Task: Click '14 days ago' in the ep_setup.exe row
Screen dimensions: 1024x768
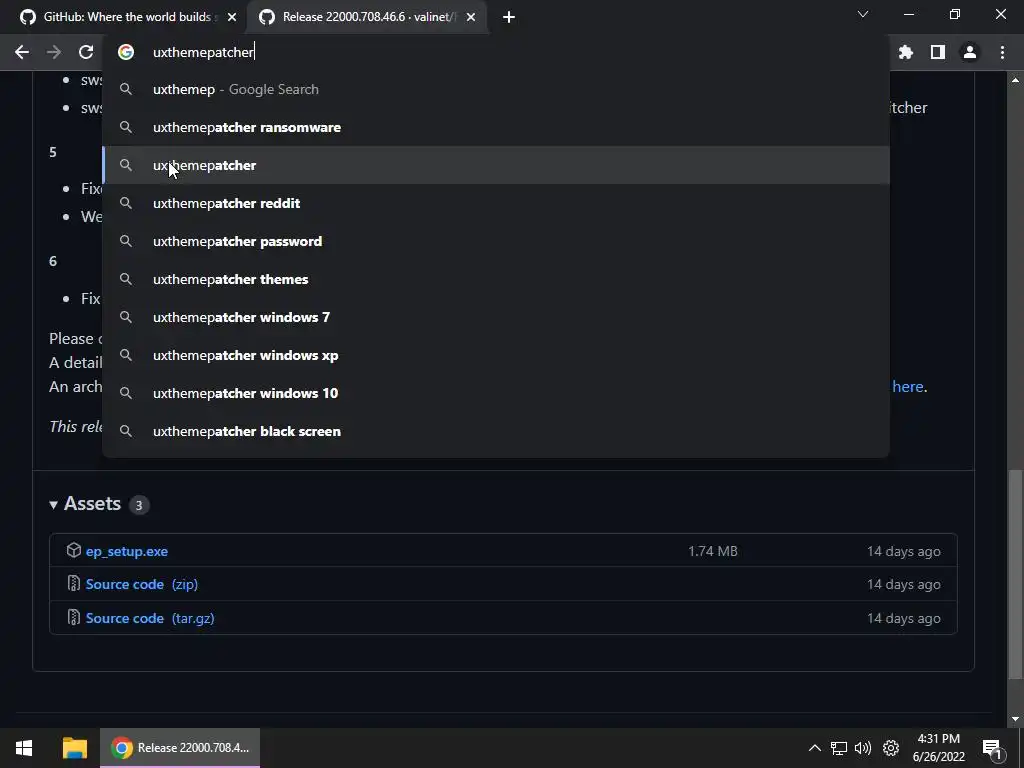Action: (904, 551)
